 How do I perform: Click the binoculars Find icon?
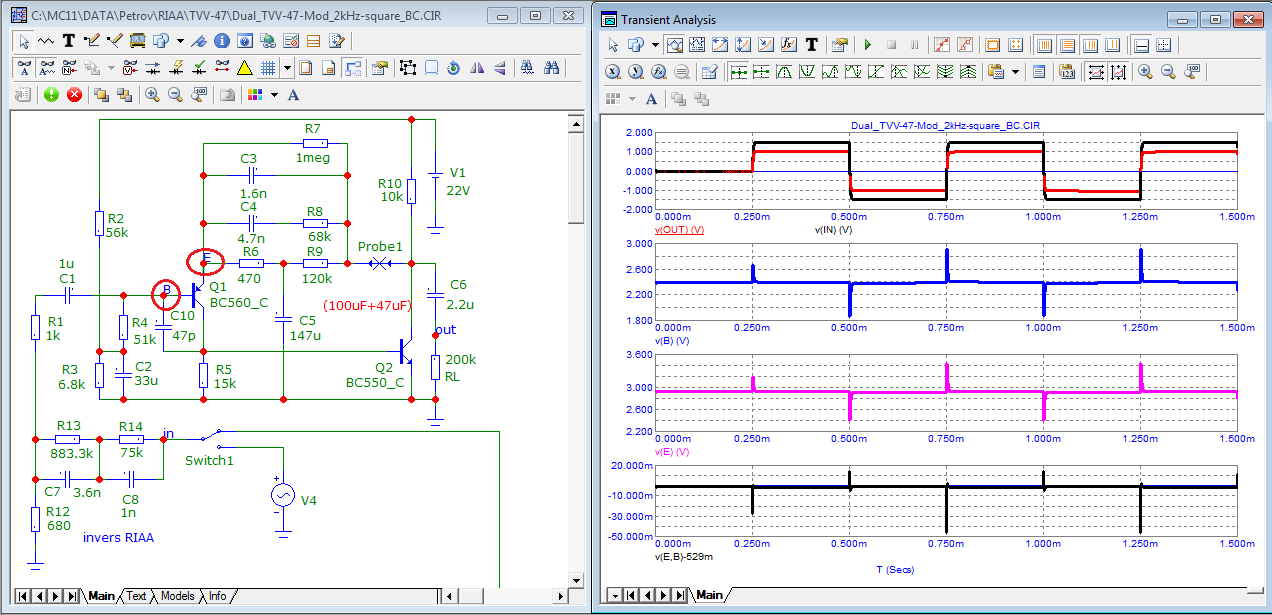pyautogui.click(x=551, y=68)
